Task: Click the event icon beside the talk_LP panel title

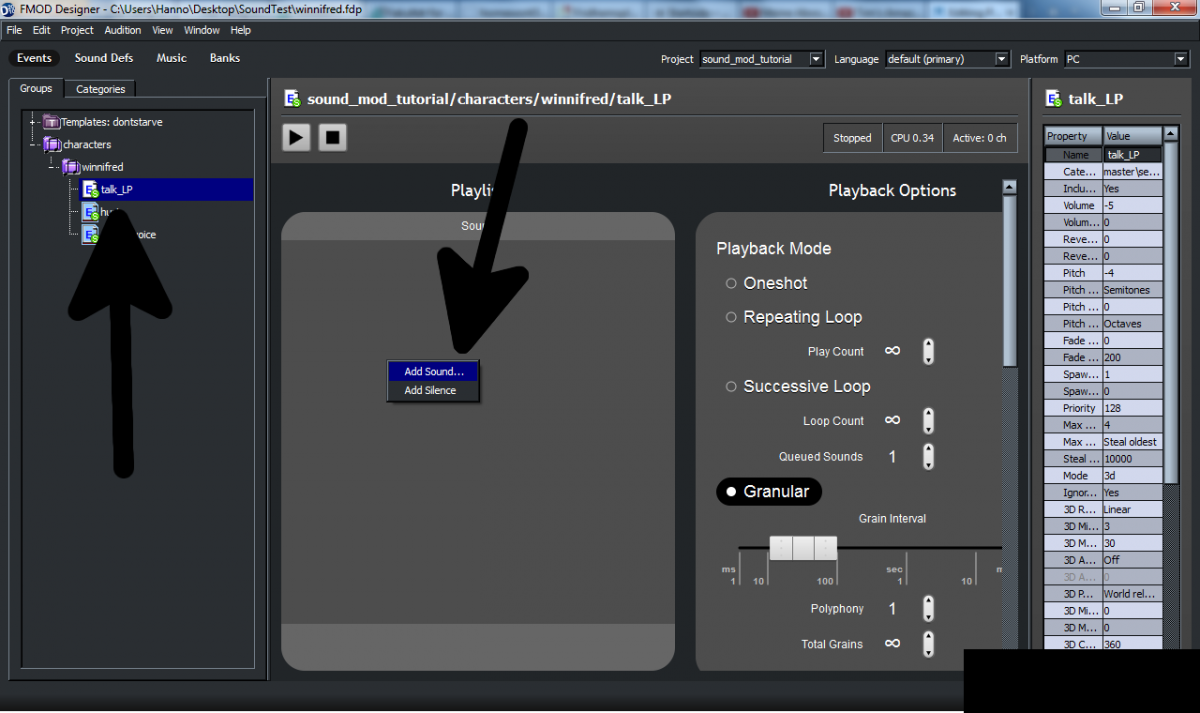Action: tap(1053, 98)
